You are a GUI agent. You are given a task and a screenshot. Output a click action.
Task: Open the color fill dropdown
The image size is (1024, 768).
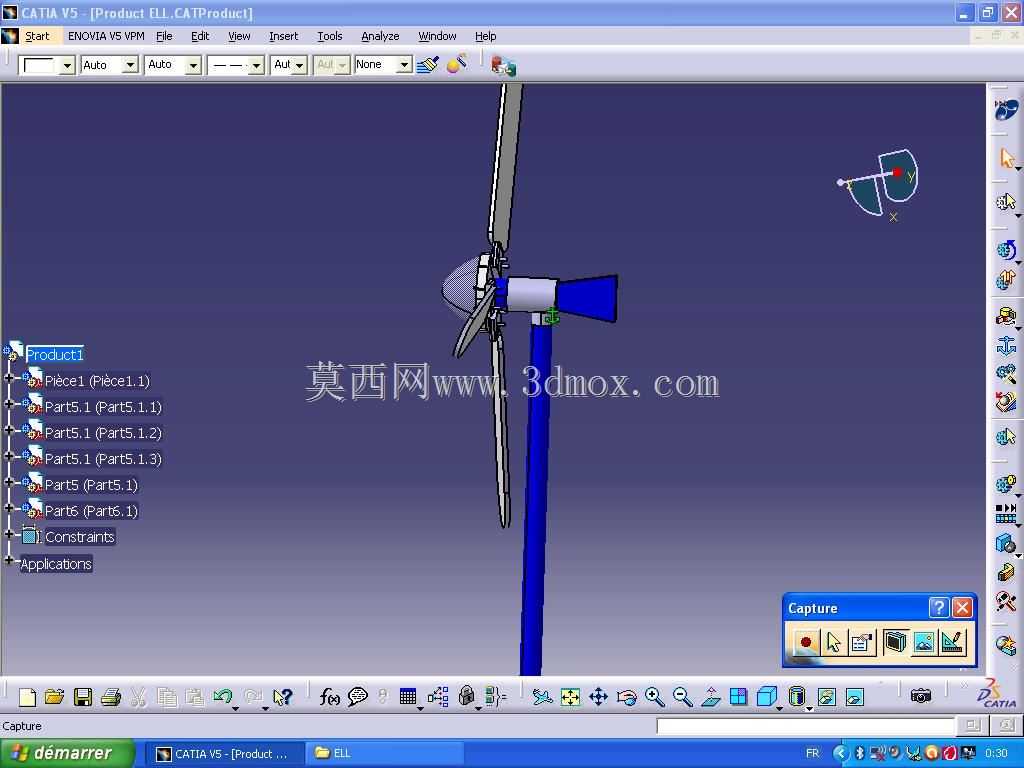click(x=67, y=65)
